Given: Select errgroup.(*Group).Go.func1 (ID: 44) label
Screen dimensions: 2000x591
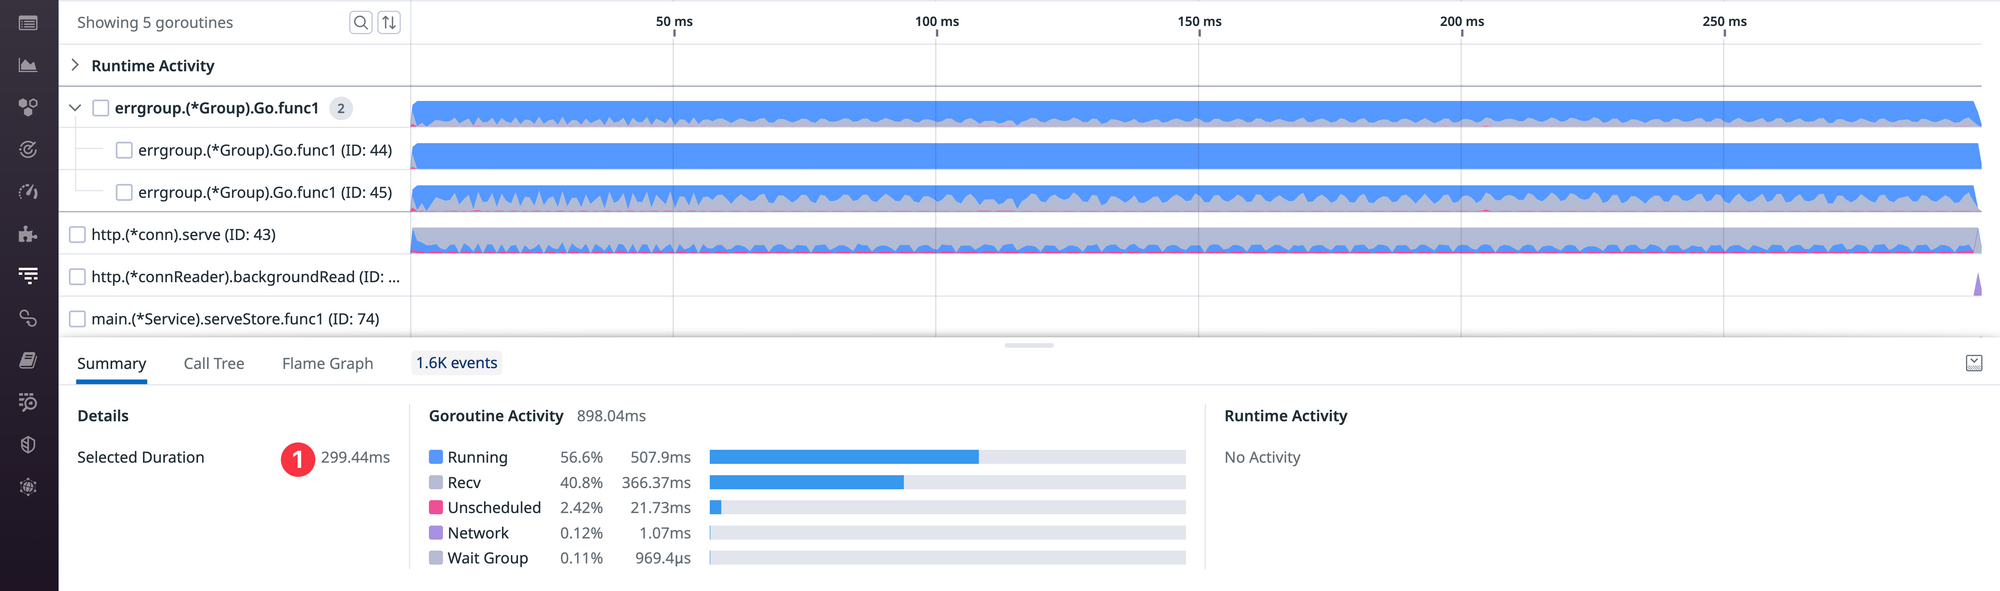Looking at the screenshot, I should (265, 150).
